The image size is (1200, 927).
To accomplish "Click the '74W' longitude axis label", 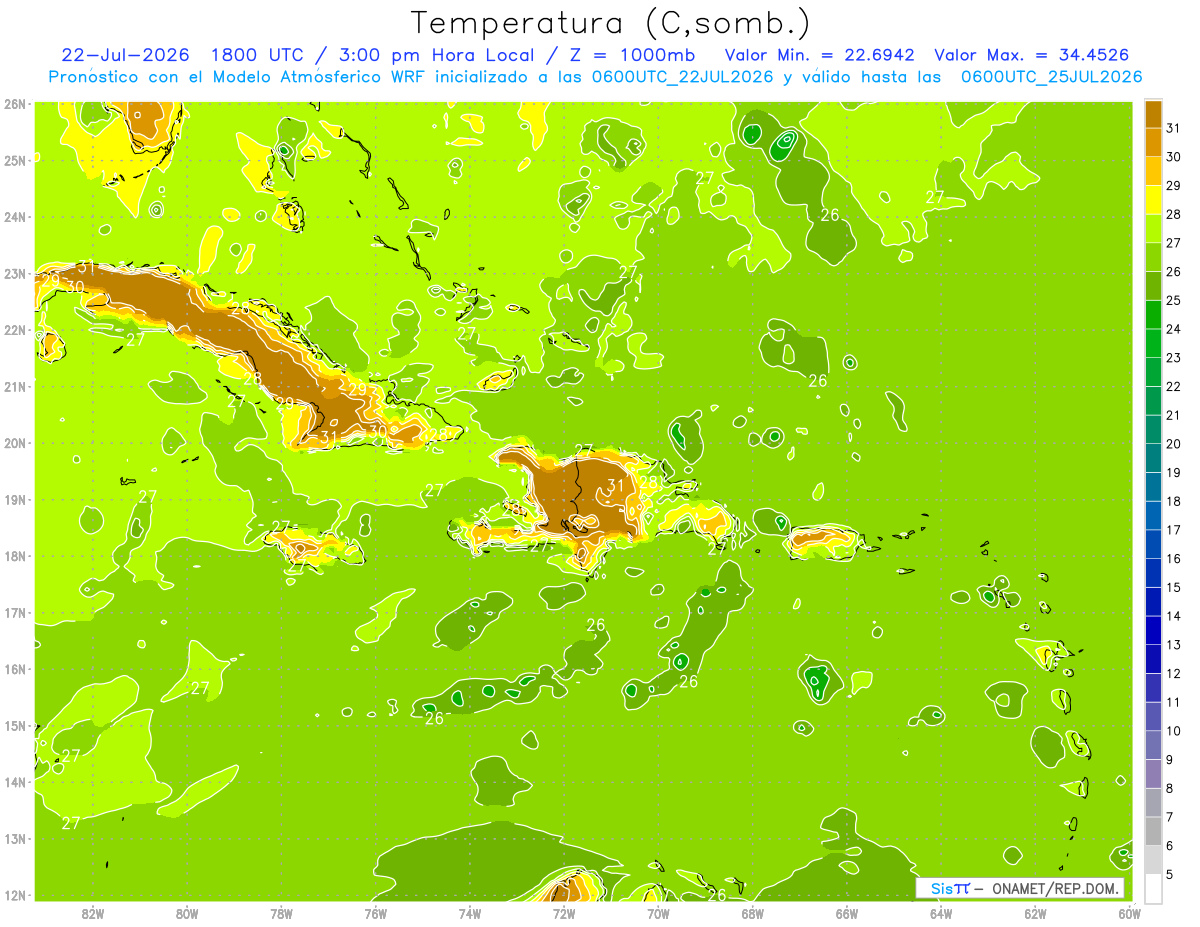I will [x=470, y=913].
